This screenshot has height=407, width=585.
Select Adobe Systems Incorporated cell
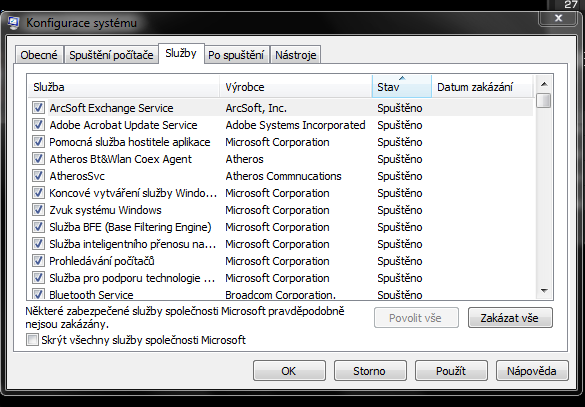[295, 125]
